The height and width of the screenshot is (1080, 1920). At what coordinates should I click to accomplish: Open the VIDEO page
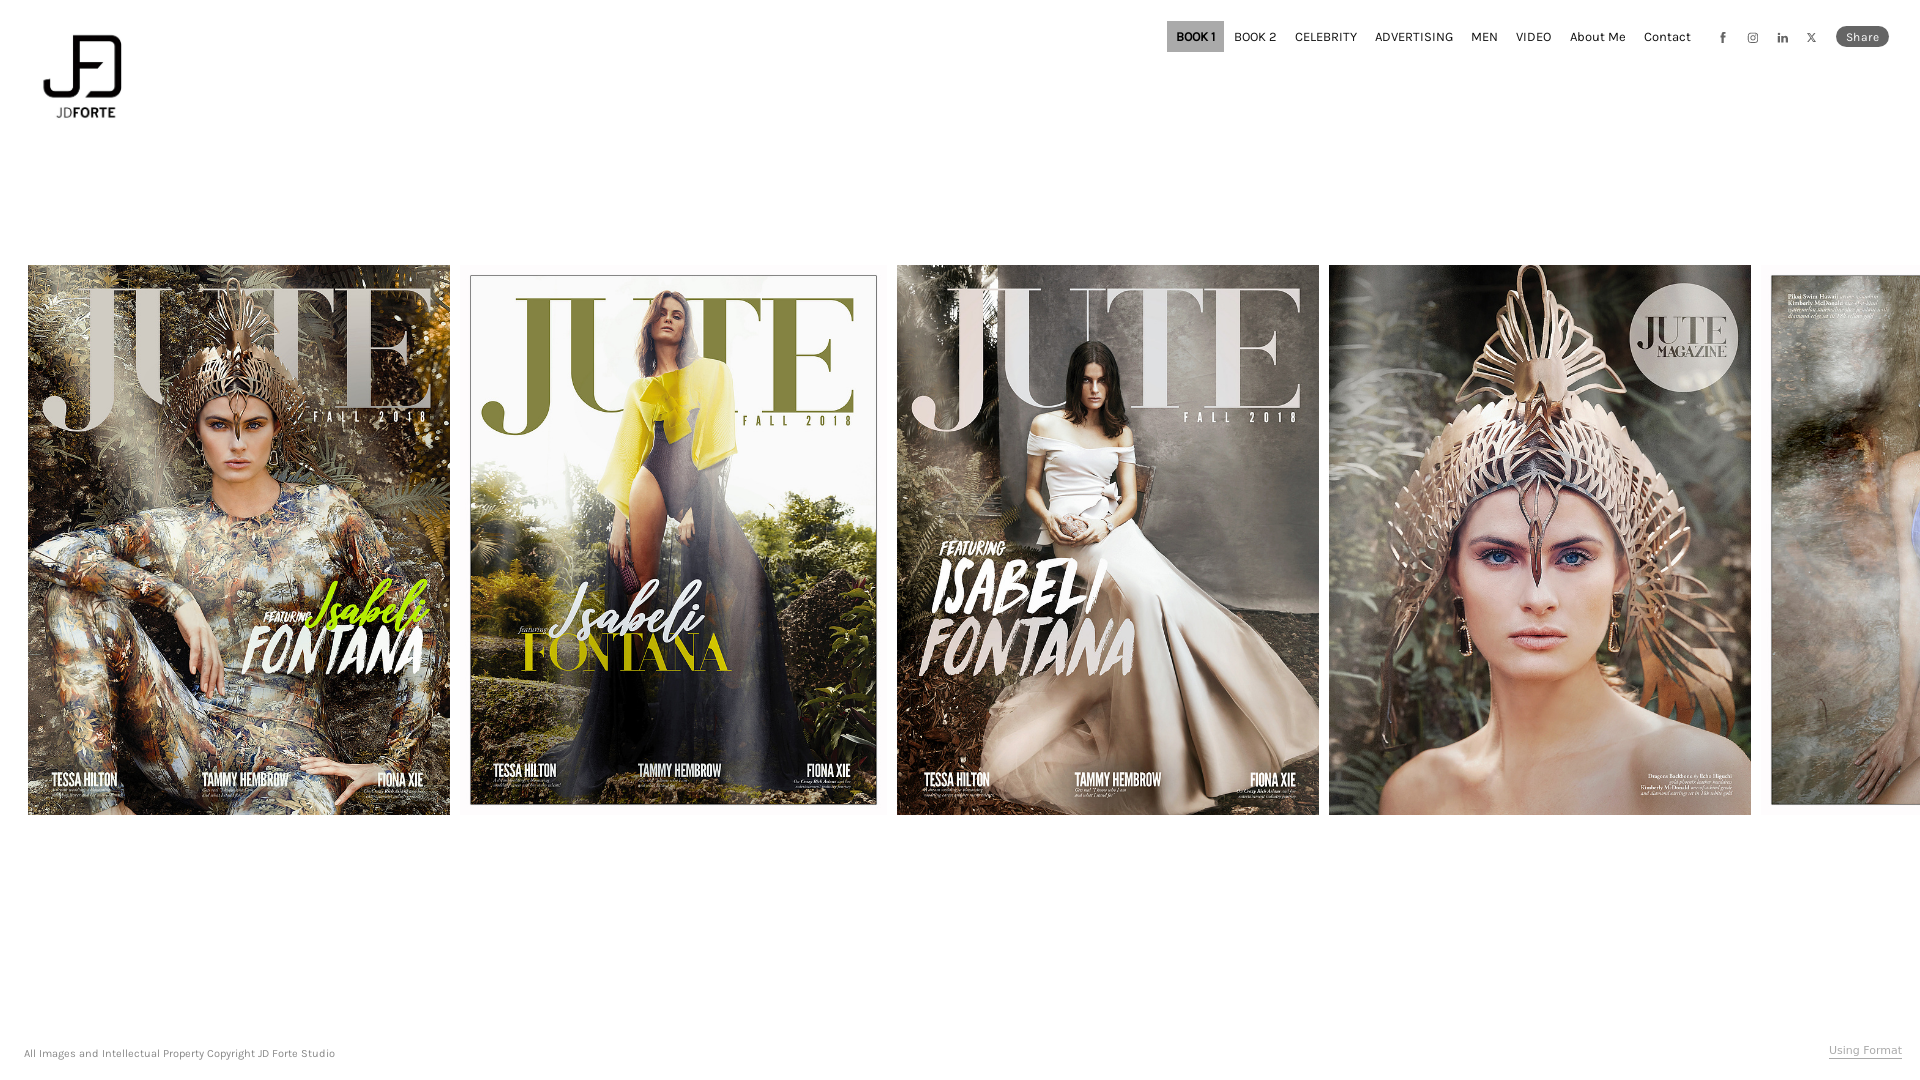[1533, 37]
